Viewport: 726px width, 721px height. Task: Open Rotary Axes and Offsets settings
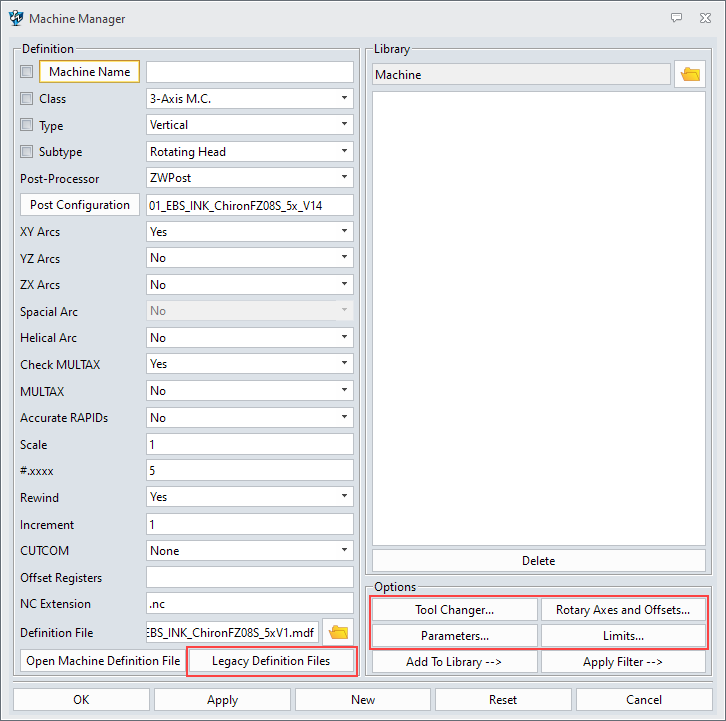tap(623, 610)
